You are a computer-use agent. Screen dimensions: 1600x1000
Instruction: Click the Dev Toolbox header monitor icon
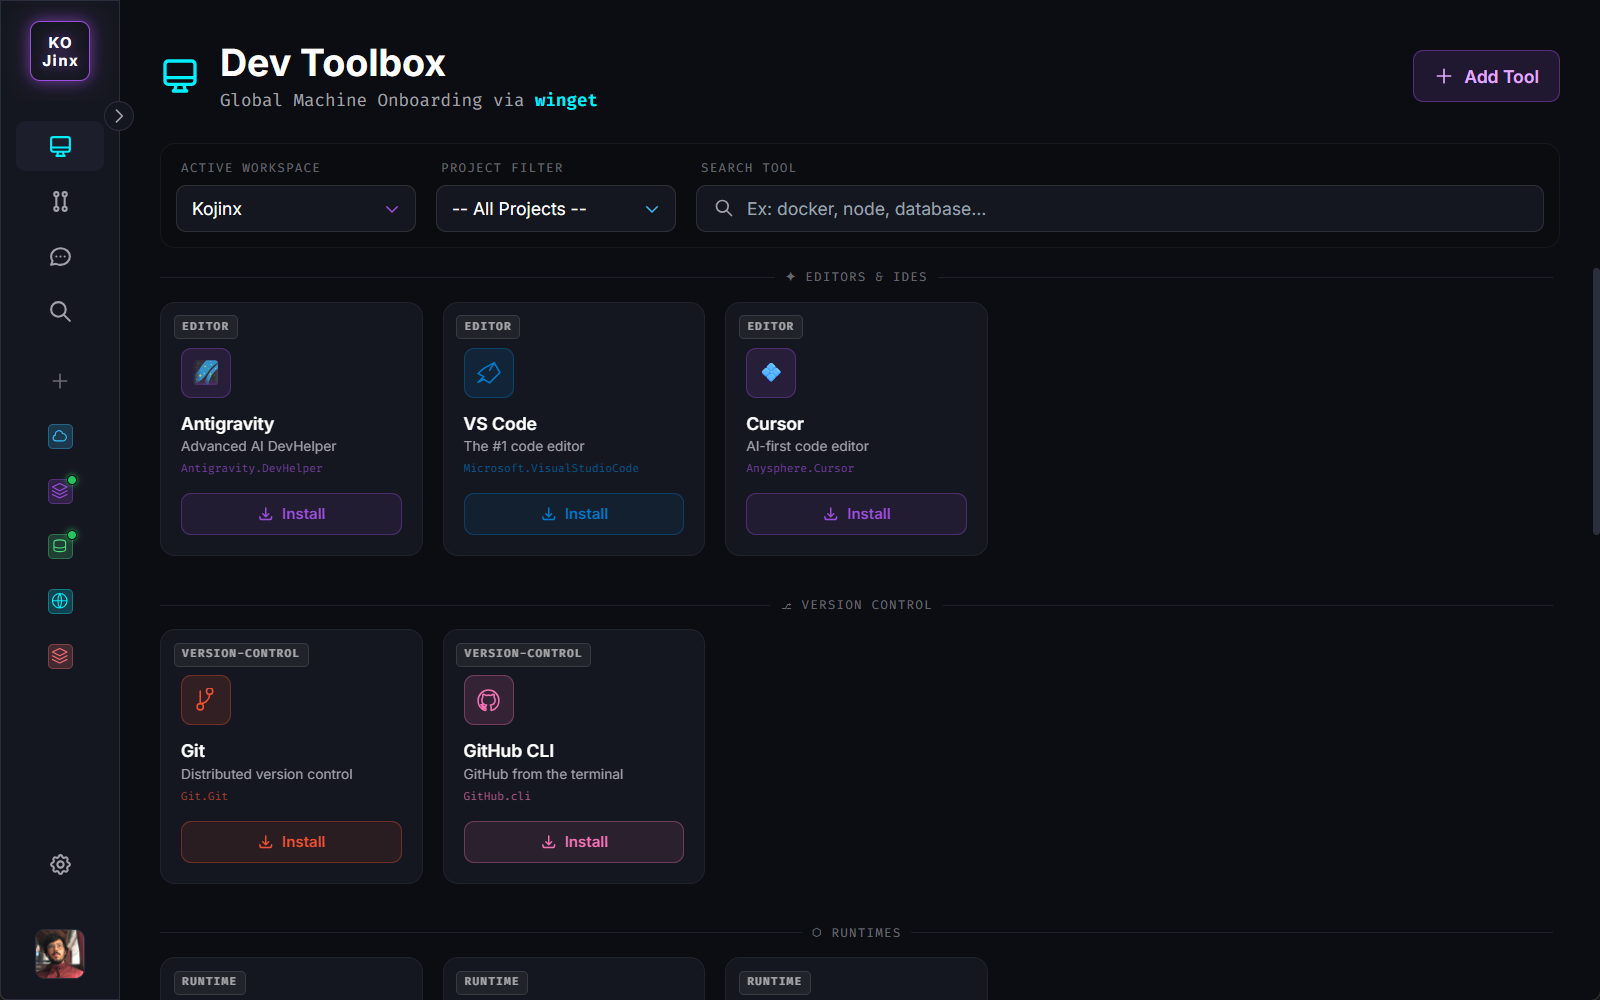(x=180, y=76)
